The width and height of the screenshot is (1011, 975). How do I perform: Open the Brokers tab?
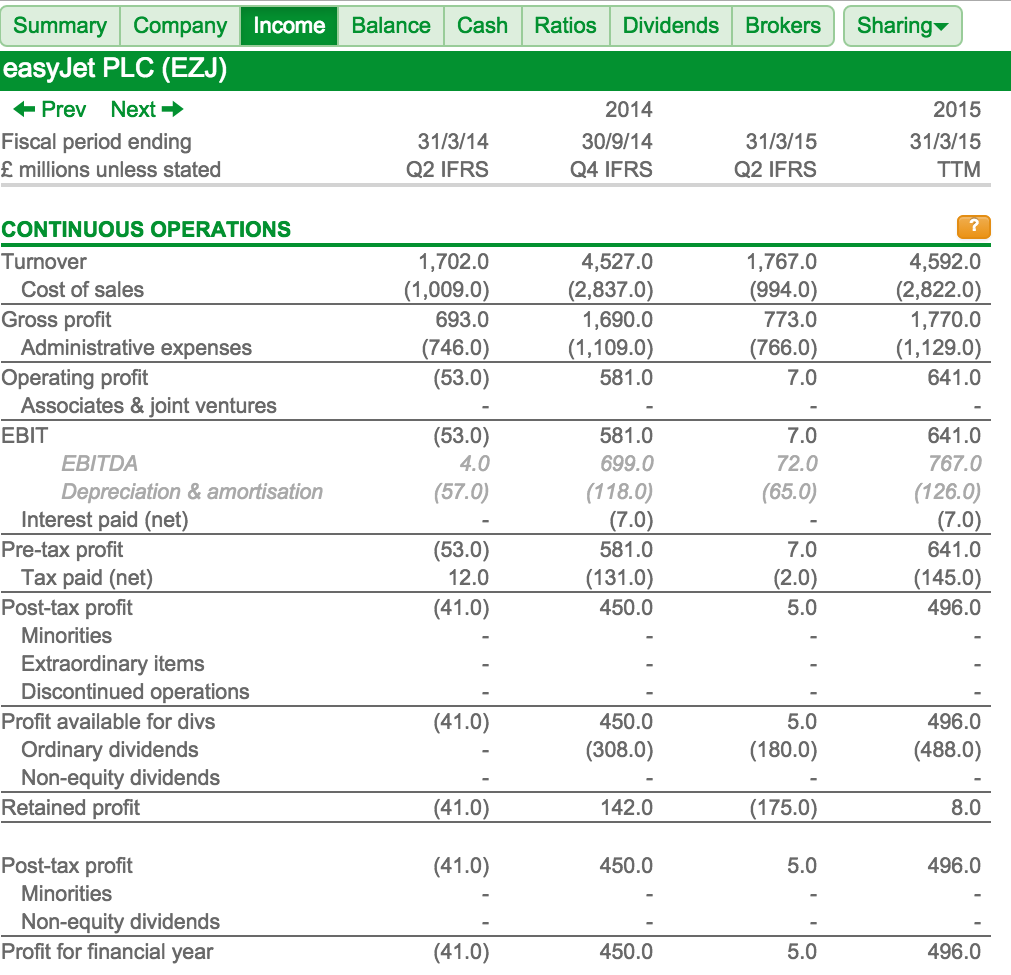click(x=783, y=26)
